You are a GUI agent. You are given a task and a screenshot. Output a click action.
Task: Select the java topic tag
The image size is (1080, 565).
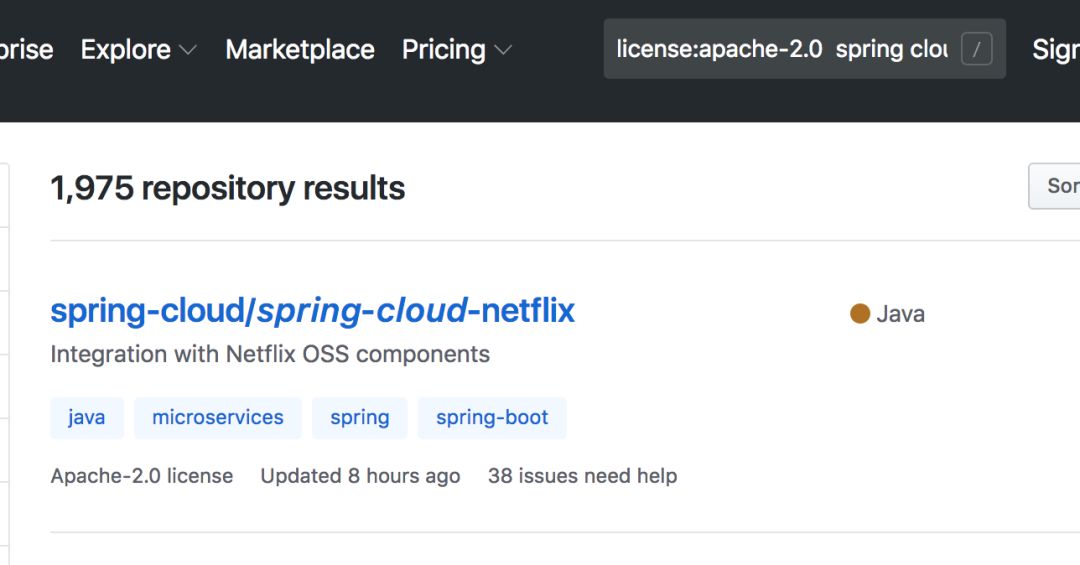pyautogui.click(x=87, y=418)
